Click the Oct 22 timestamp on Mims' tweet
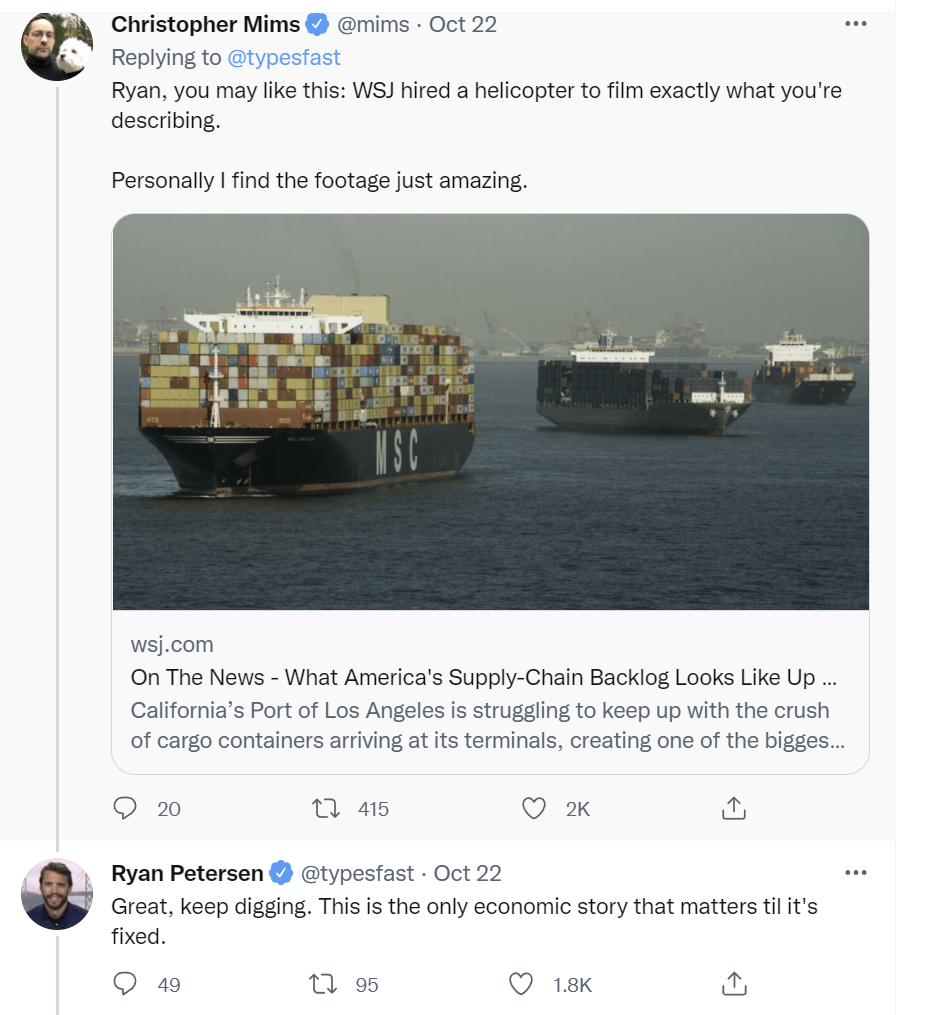The height and width of the screenshot is (1015, 926). [x=463, y=24]
